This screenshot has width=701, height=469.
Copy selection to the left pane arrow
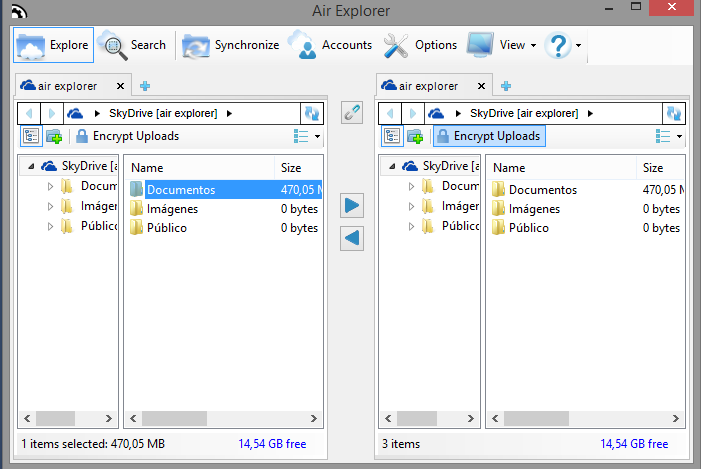pos(352,238)
